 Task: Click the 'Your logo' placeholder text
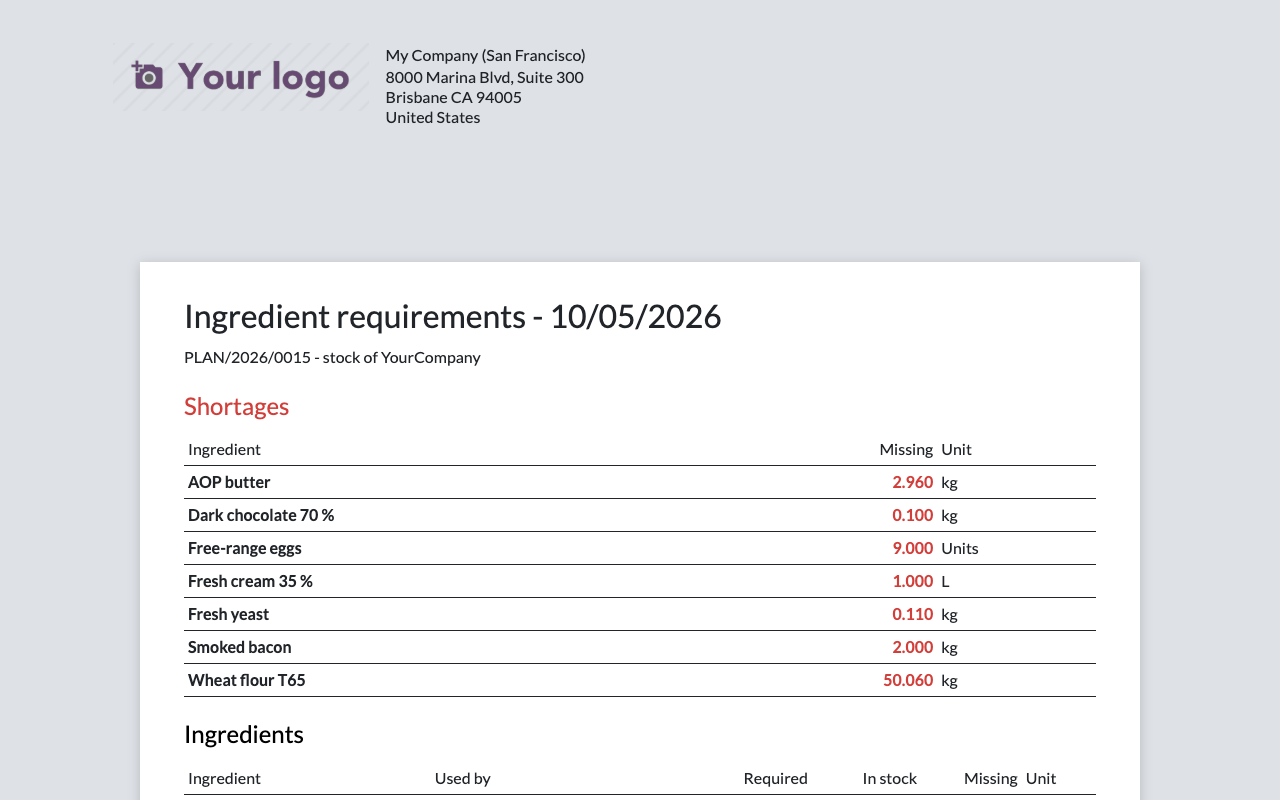pos(264,77)
